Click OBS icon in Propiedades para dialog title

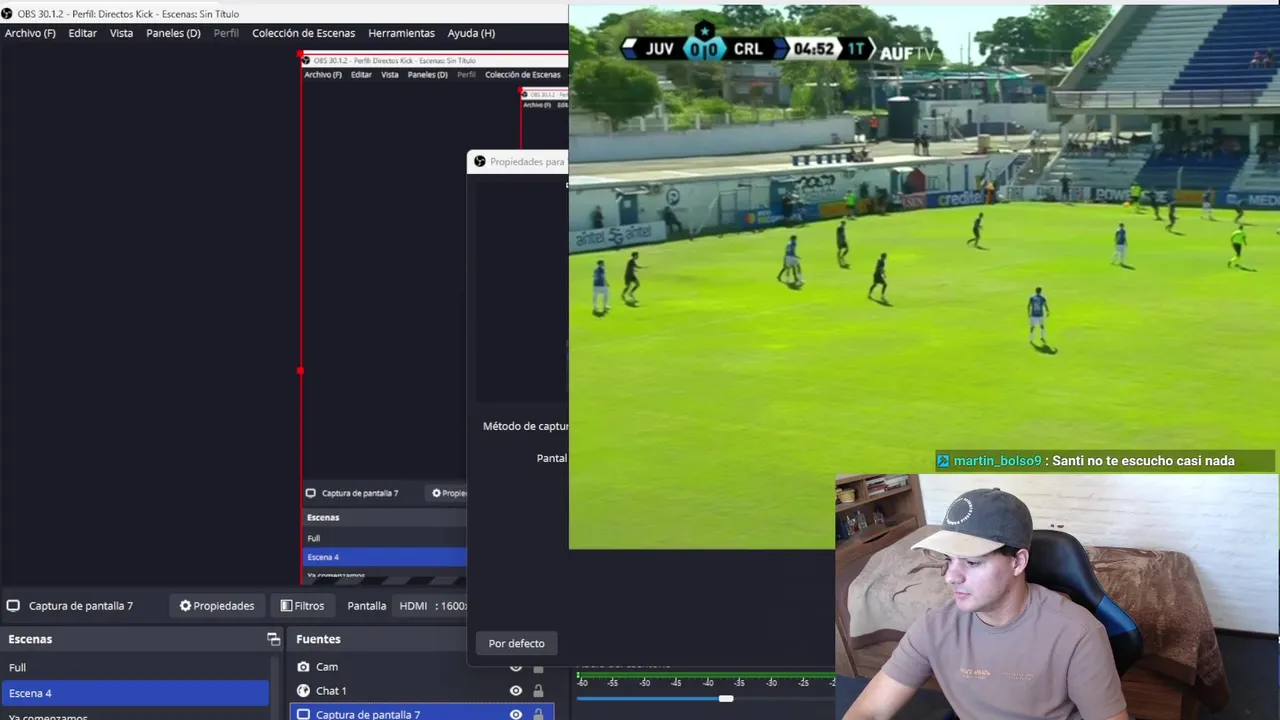tap(480, 161)
